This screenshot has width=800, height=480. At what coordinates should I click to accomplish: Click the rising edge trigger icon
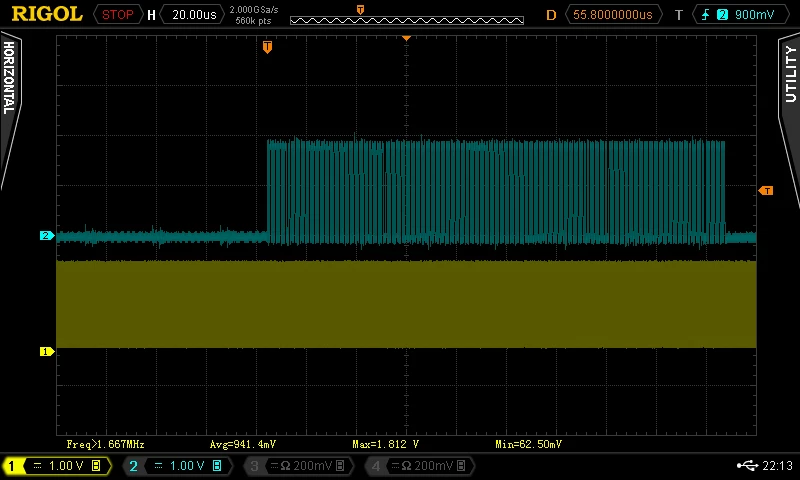click(706, 15)
